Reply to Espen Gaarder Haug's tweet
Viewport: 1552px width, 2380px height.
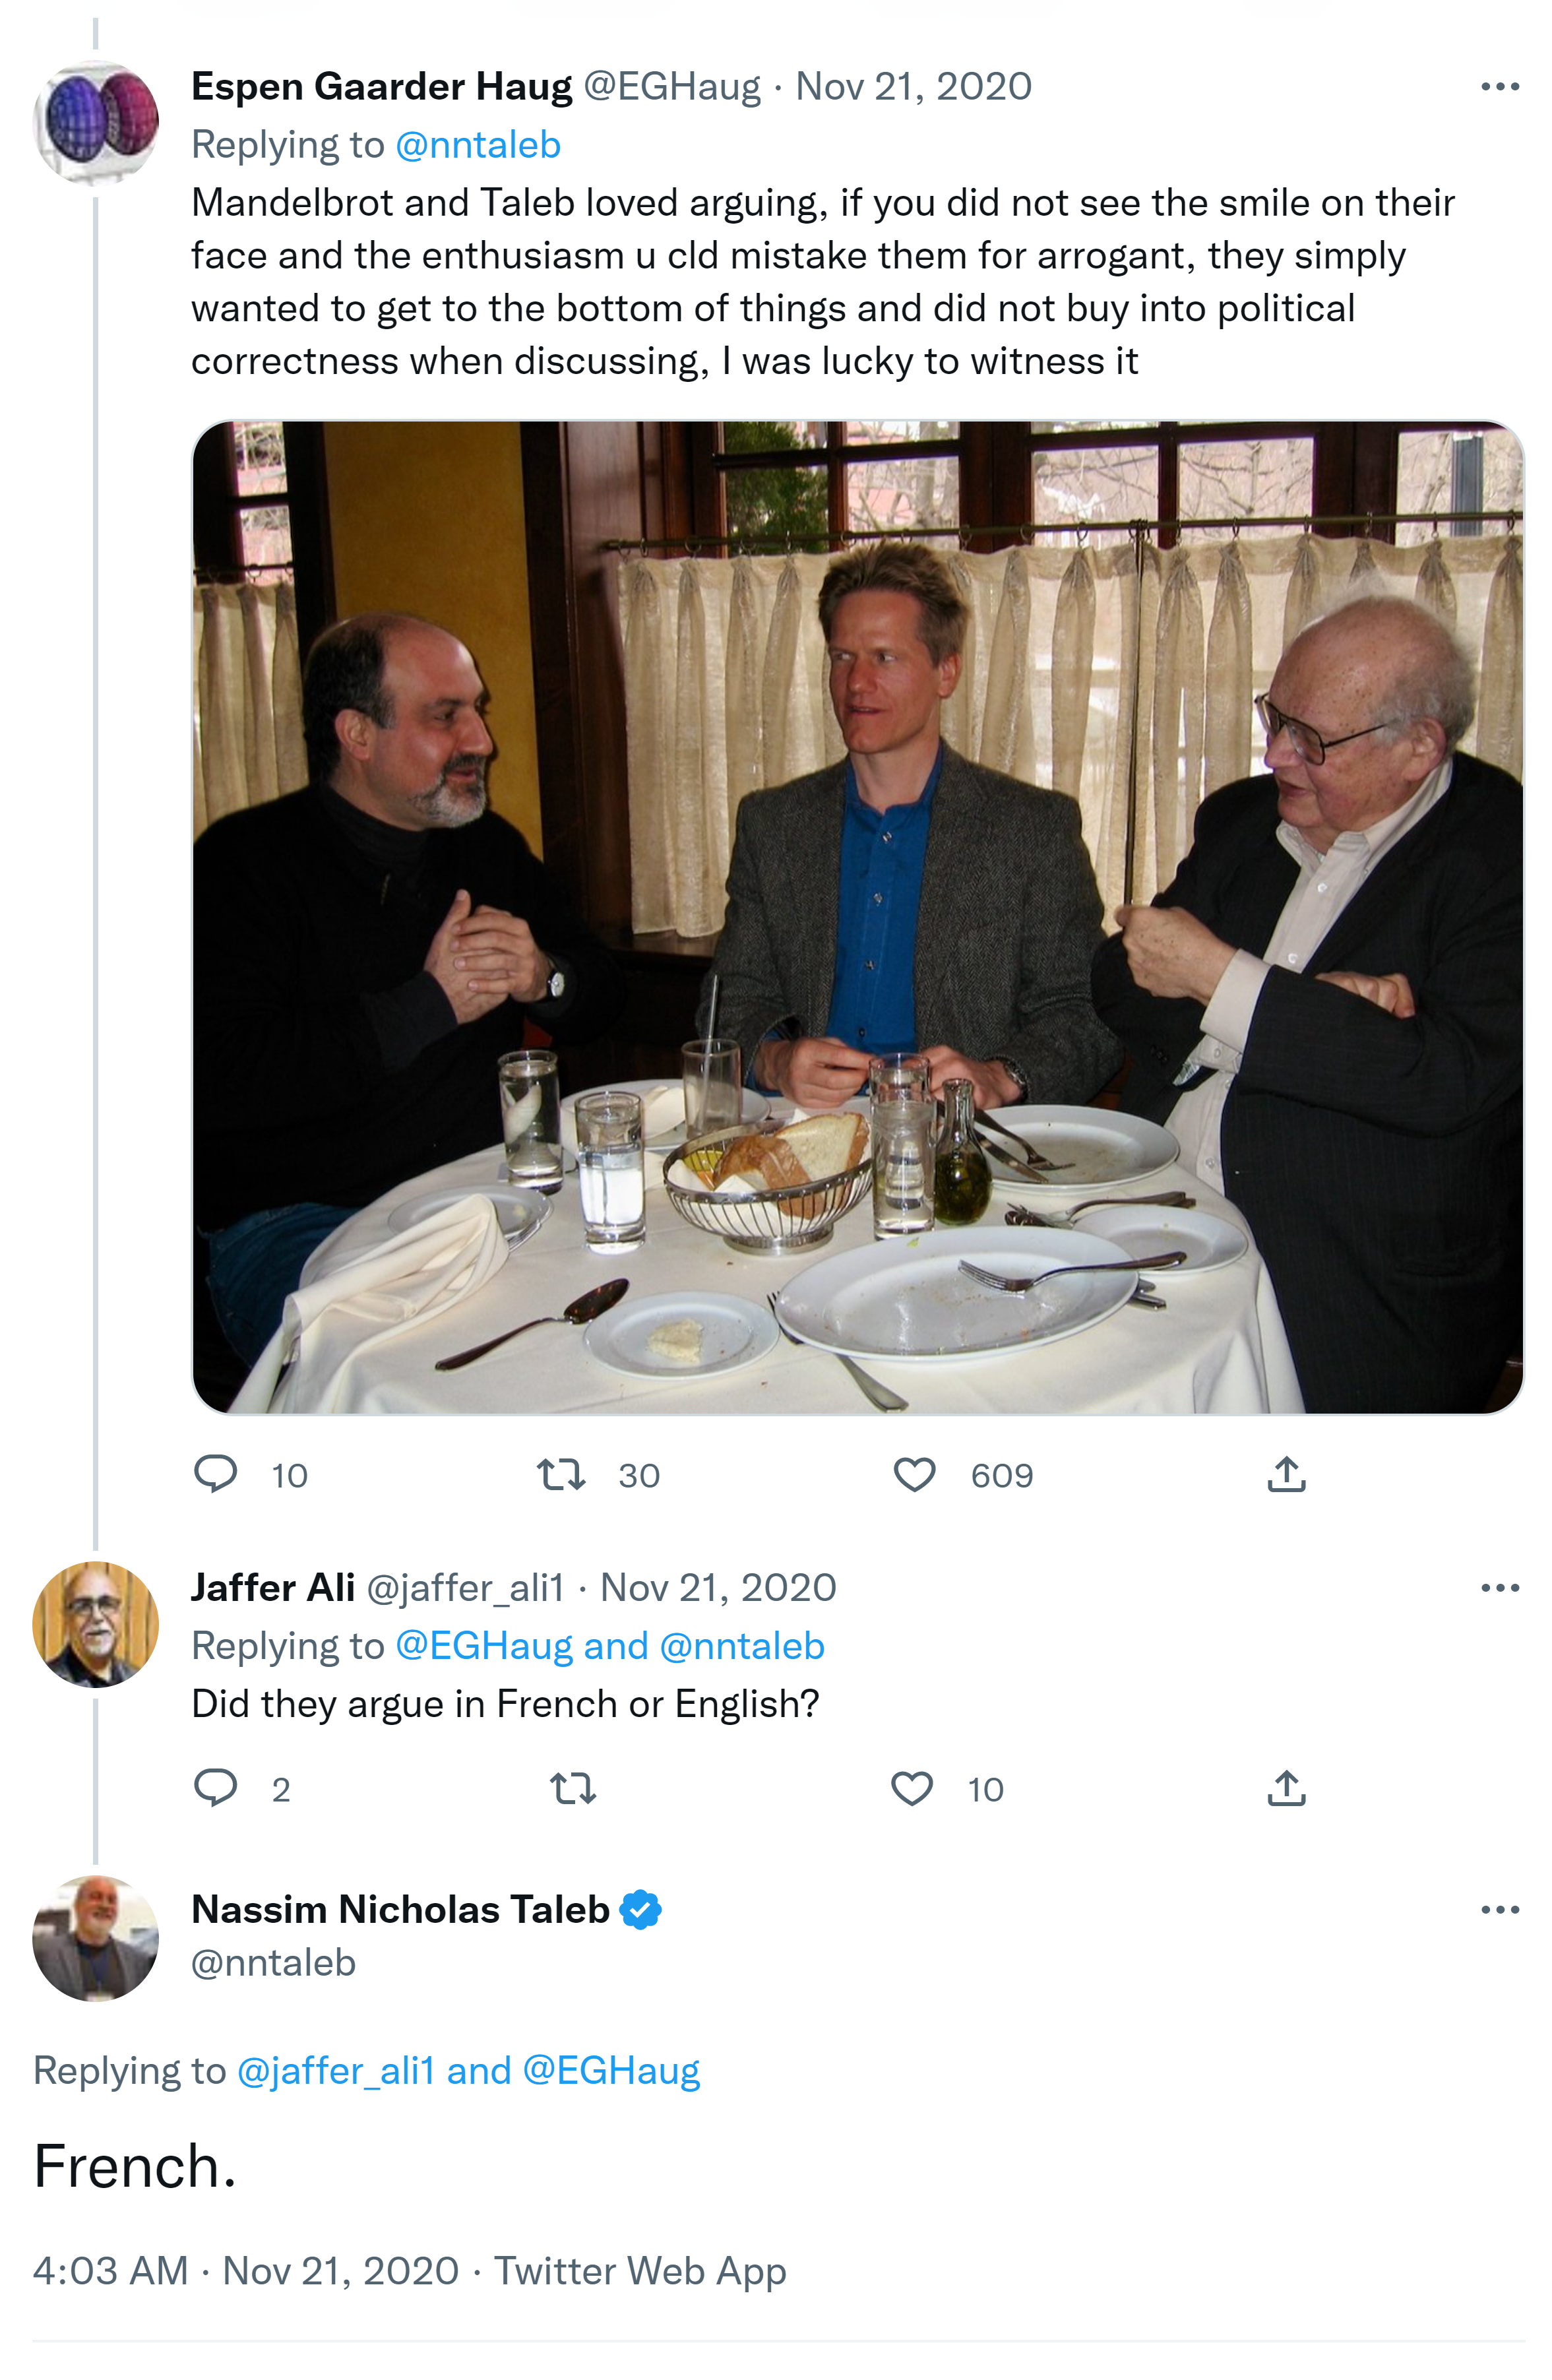[x=215, y=1474]
